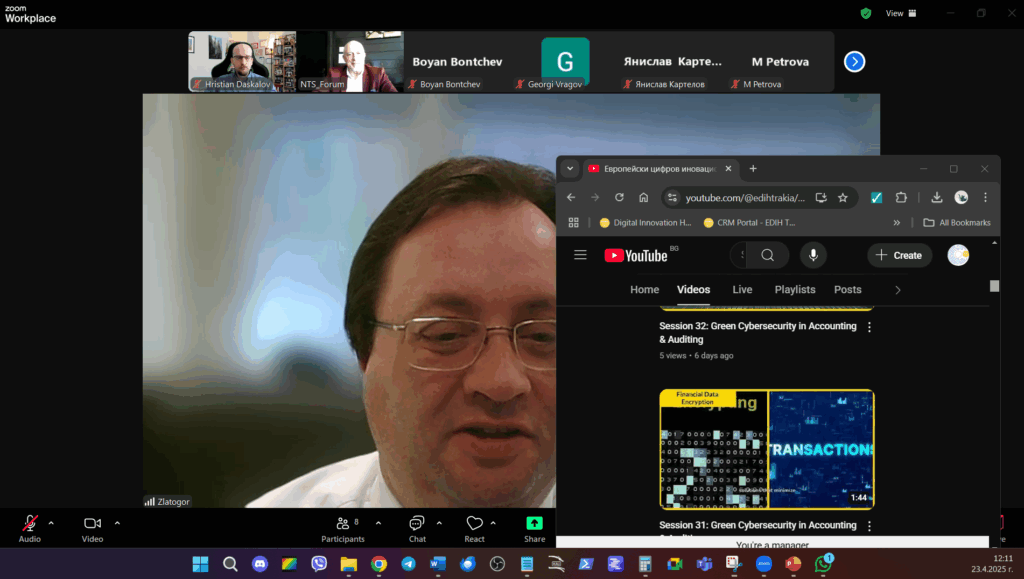Open the Zoom View layout menu
This screenshot has width=1024, height=579.
click(x=901, y=13)
